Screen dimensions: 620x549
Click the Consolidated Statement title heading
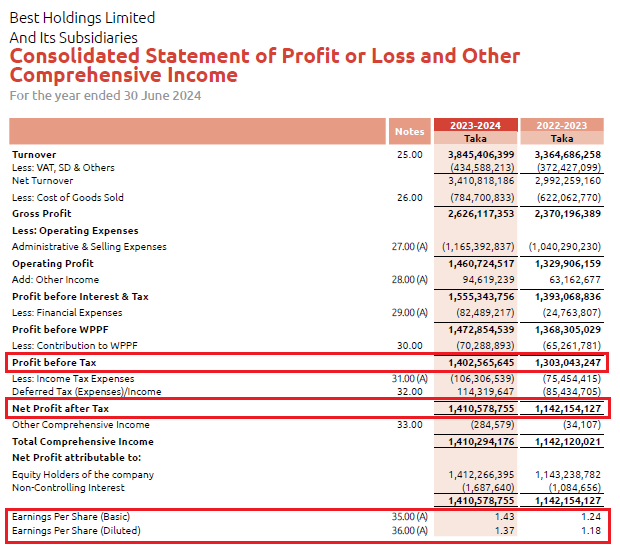click(x=264, y=65)
